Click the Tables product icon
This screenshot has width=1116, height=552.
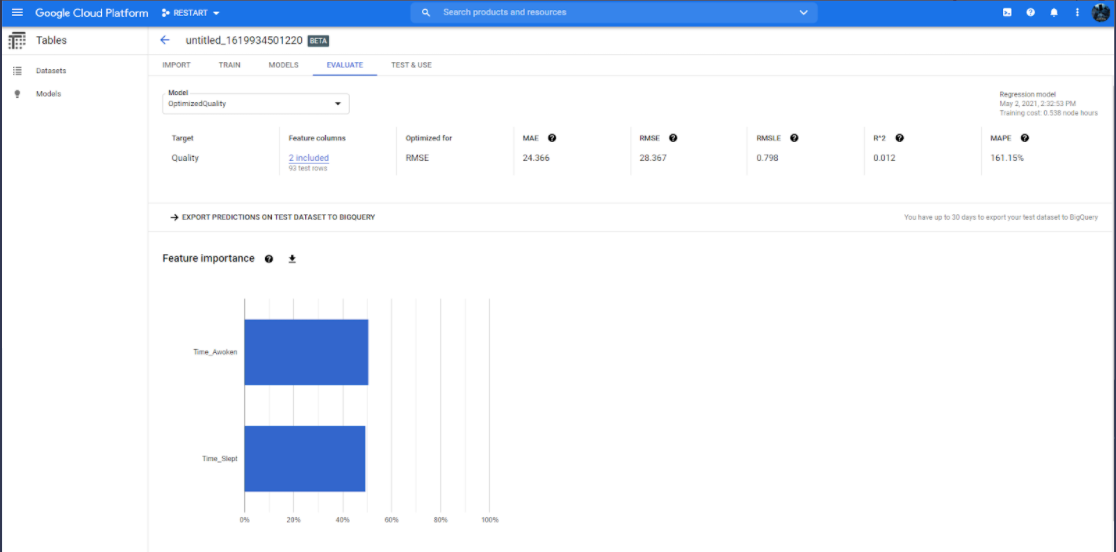click(x=17, y=41)
